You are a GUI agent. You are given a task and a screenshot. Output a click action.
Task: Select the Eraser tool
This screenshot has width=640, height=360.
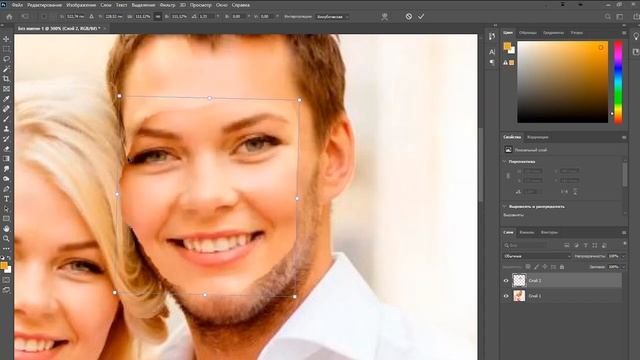point(6,149)
